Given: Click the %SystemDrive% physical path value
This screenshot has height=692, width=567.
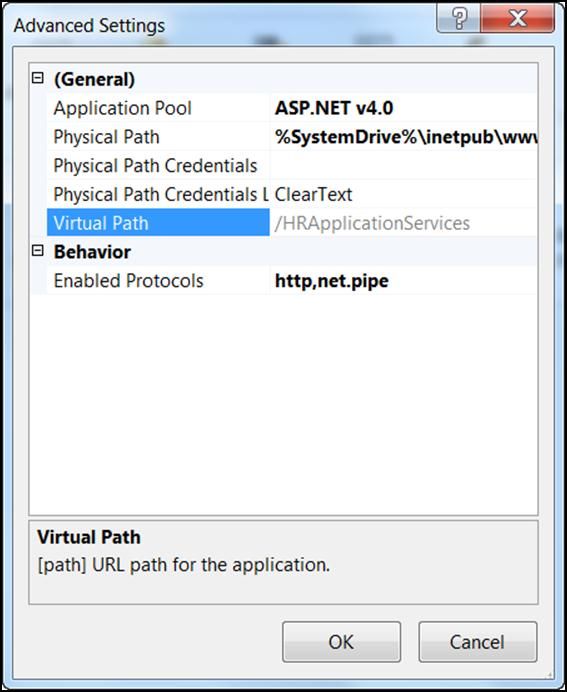Looking at the screenshot, I should 403,137.
